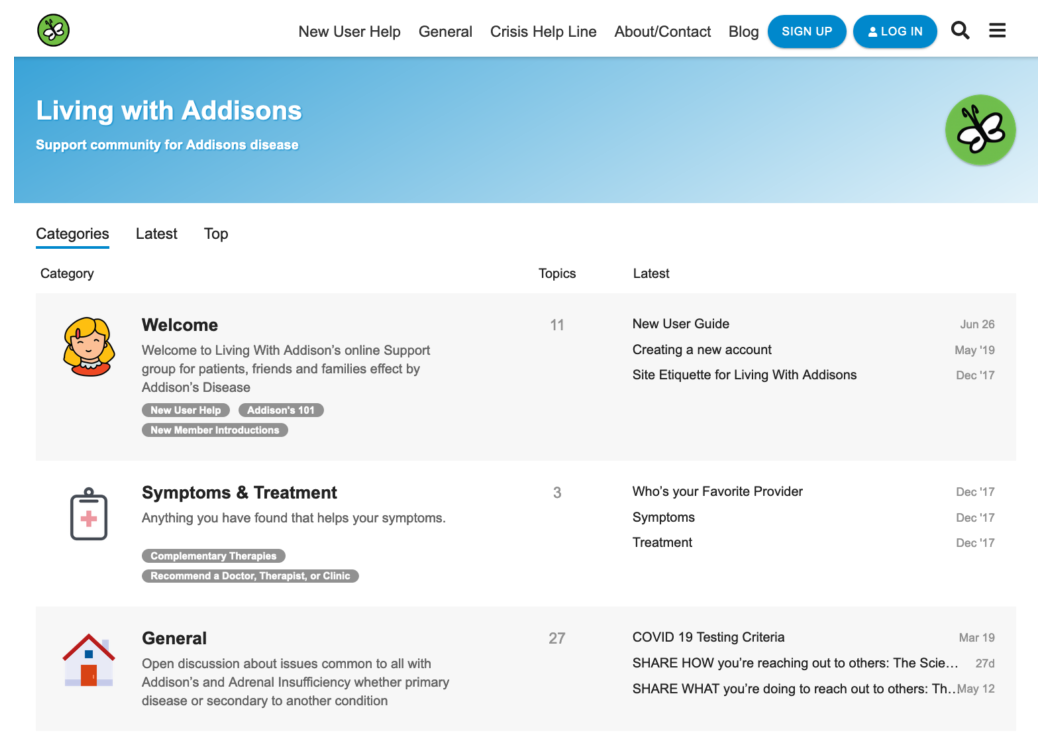Open the search magnifier icon
This screenshot has height=752, width=1054.
960,31
